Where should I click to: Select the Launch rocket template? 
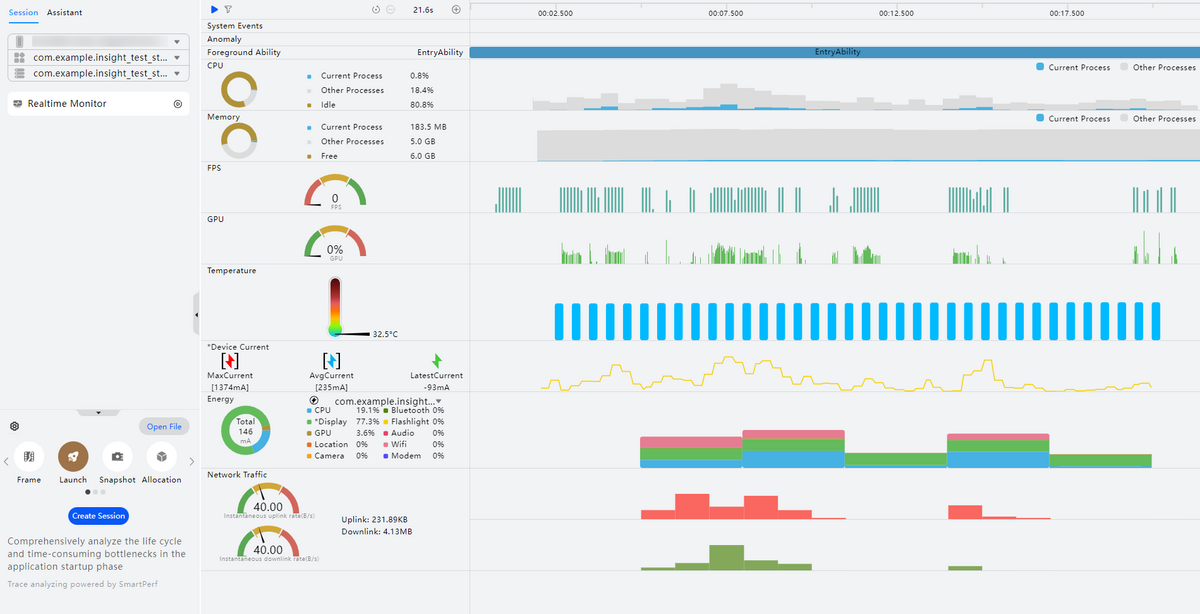(x=73, y=457)
